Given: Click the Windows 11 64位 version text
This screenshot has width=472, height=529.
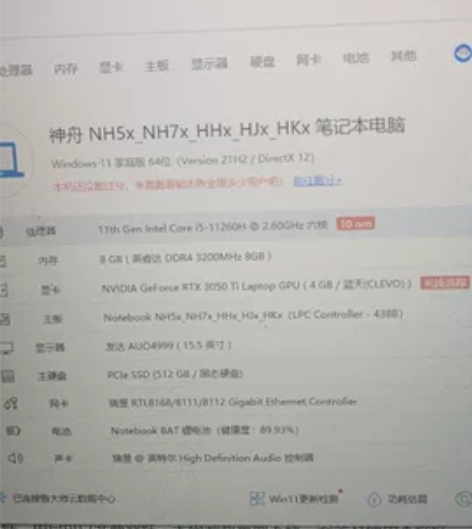Looking at the screenshot, I should coord(183,161).
